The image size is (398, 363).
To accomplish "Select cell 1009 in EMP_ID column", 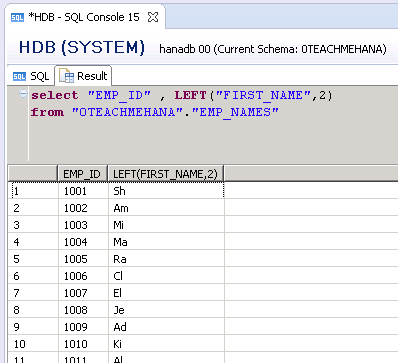I will pos(83,327).
